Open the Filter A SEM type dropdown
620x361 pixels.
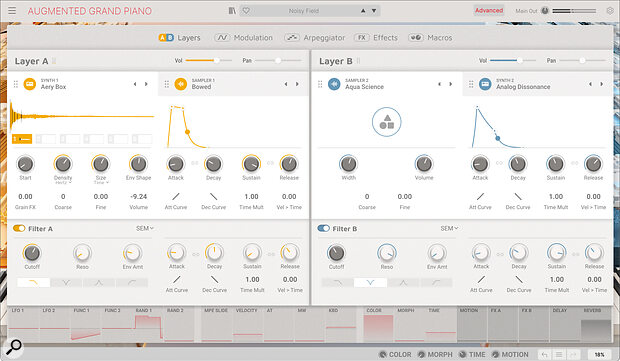tap(145, 228)
